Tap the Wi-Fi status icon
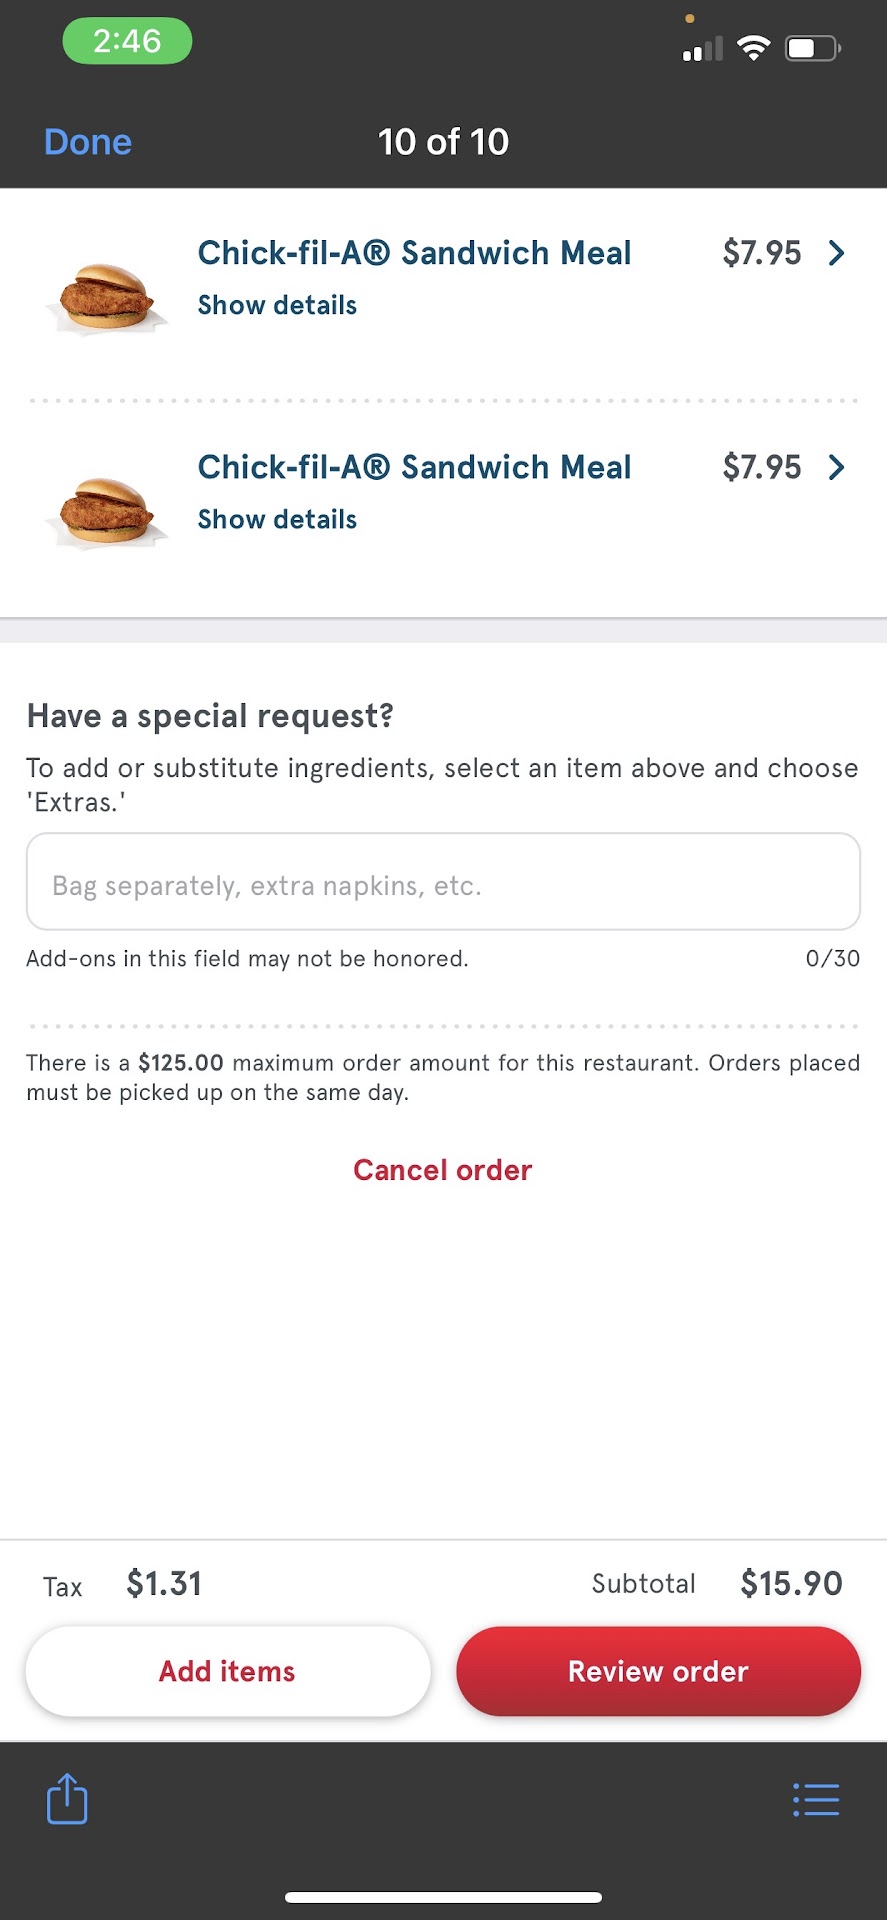This screenshot has height=1920, width=887. (753, 47)
